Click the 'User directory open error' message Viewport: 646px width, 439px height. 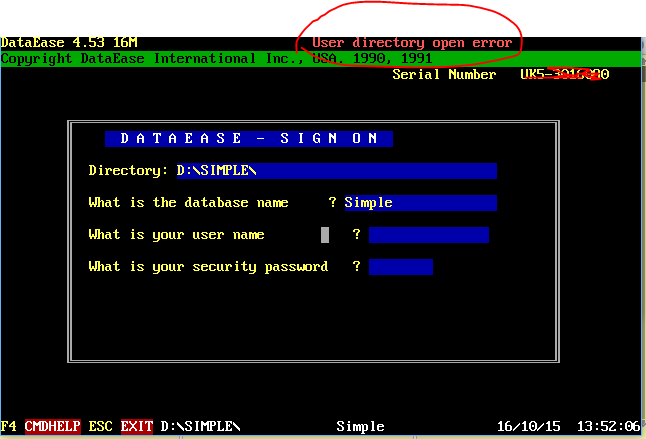coord(412,43)
